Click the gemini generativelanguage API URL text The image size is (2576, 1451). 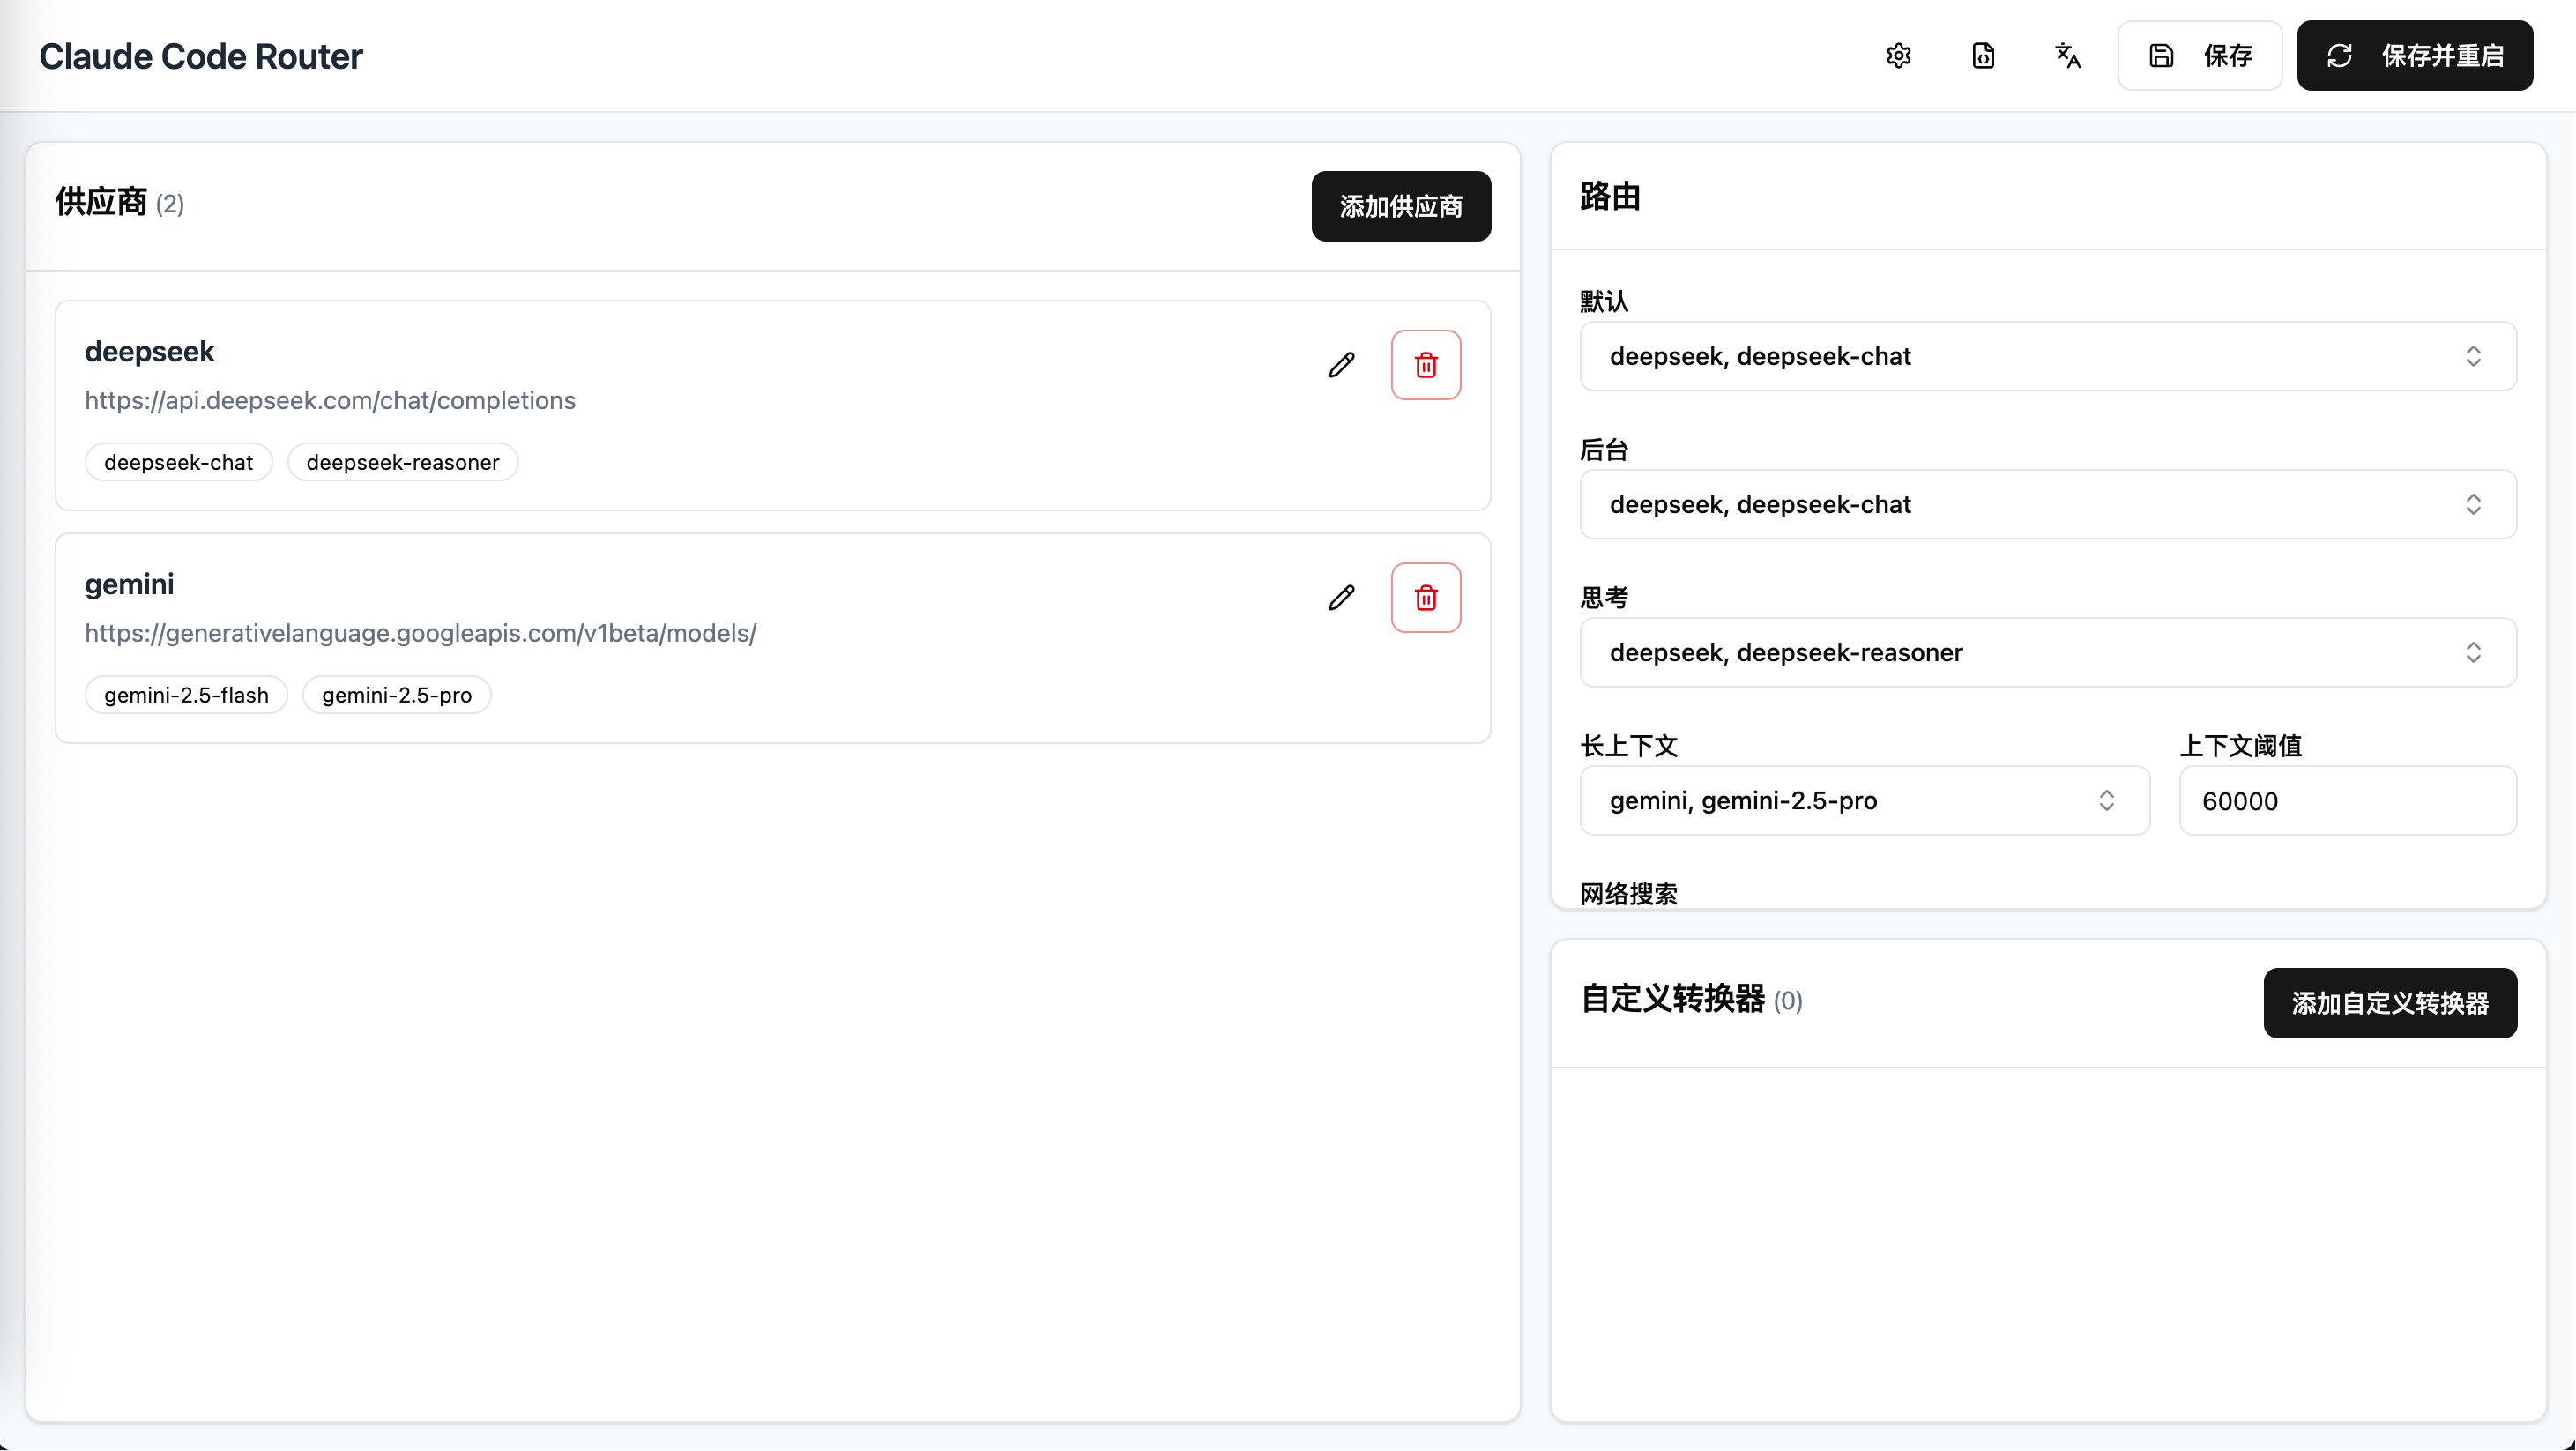pyautogui.click(x=421, y=633)
